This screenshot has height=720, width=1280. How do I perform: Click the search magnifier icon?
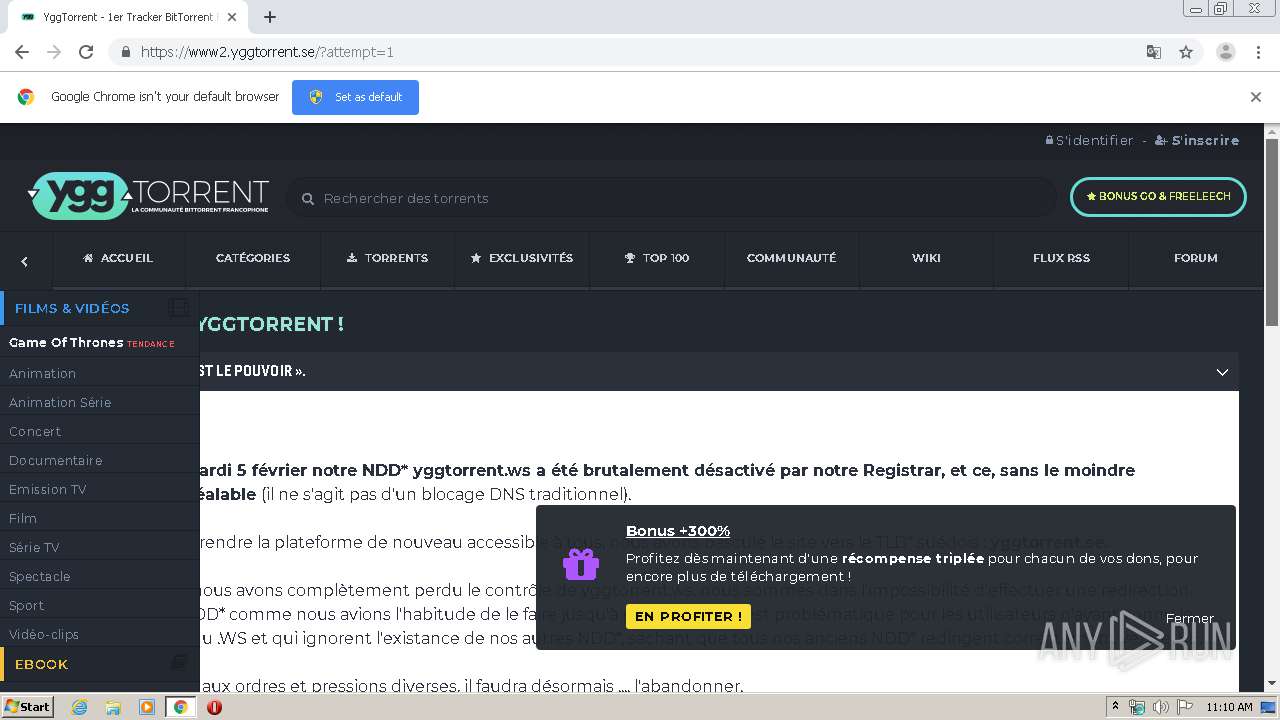coord(308,199)
